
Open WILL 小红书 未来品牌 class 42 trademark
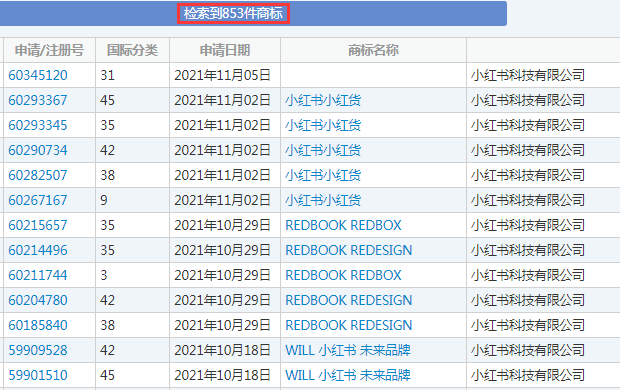pos(348,350)
